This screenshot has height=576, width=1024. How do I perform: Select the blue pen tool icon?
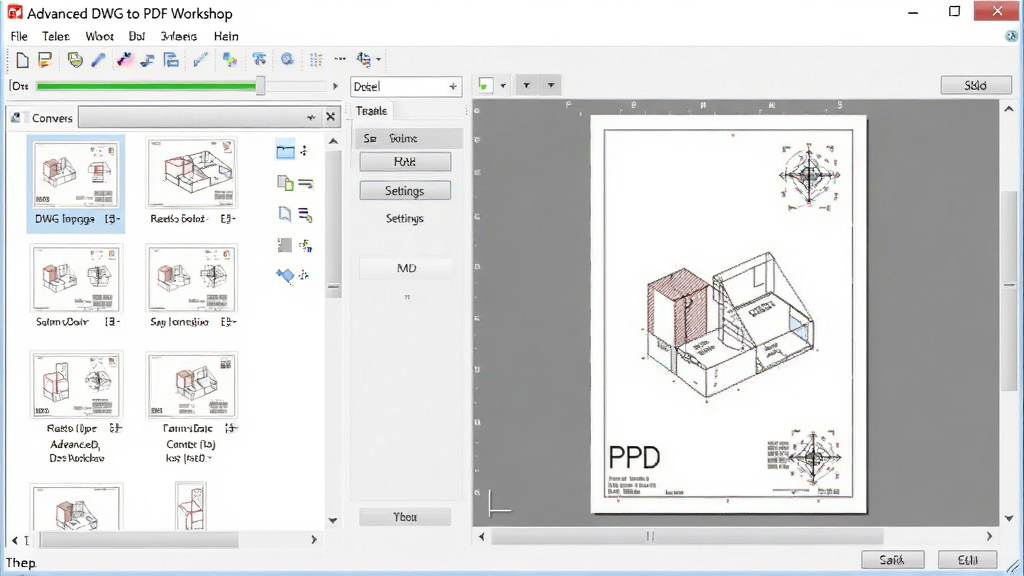point(99,60)
